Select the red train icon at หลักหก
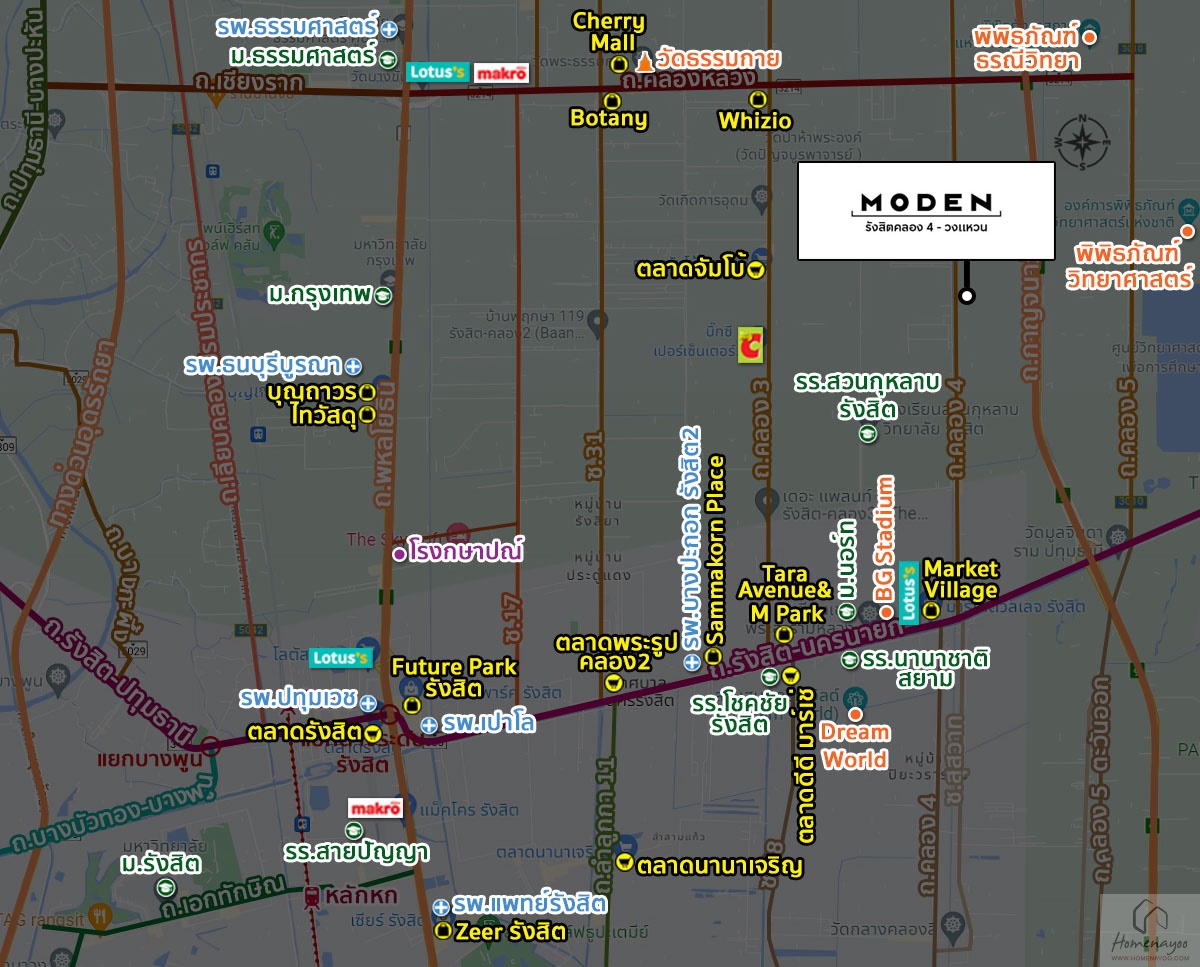 314,895
